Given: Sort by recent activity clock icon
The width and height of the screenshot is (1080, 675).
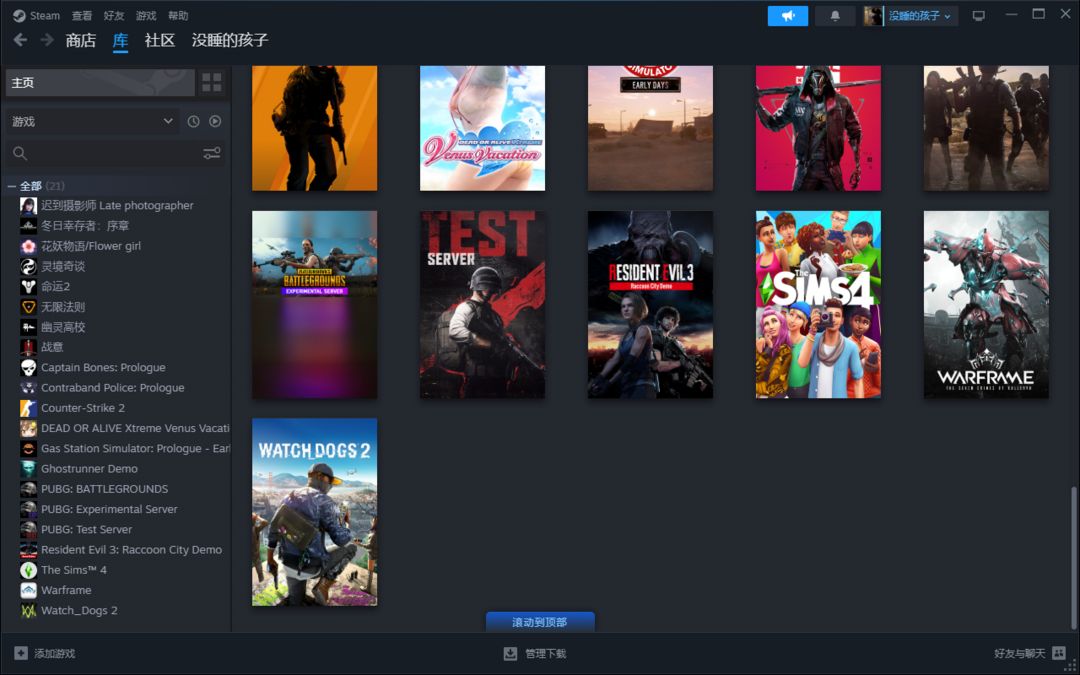Looking at the screenshot, I should coord(194,121).
